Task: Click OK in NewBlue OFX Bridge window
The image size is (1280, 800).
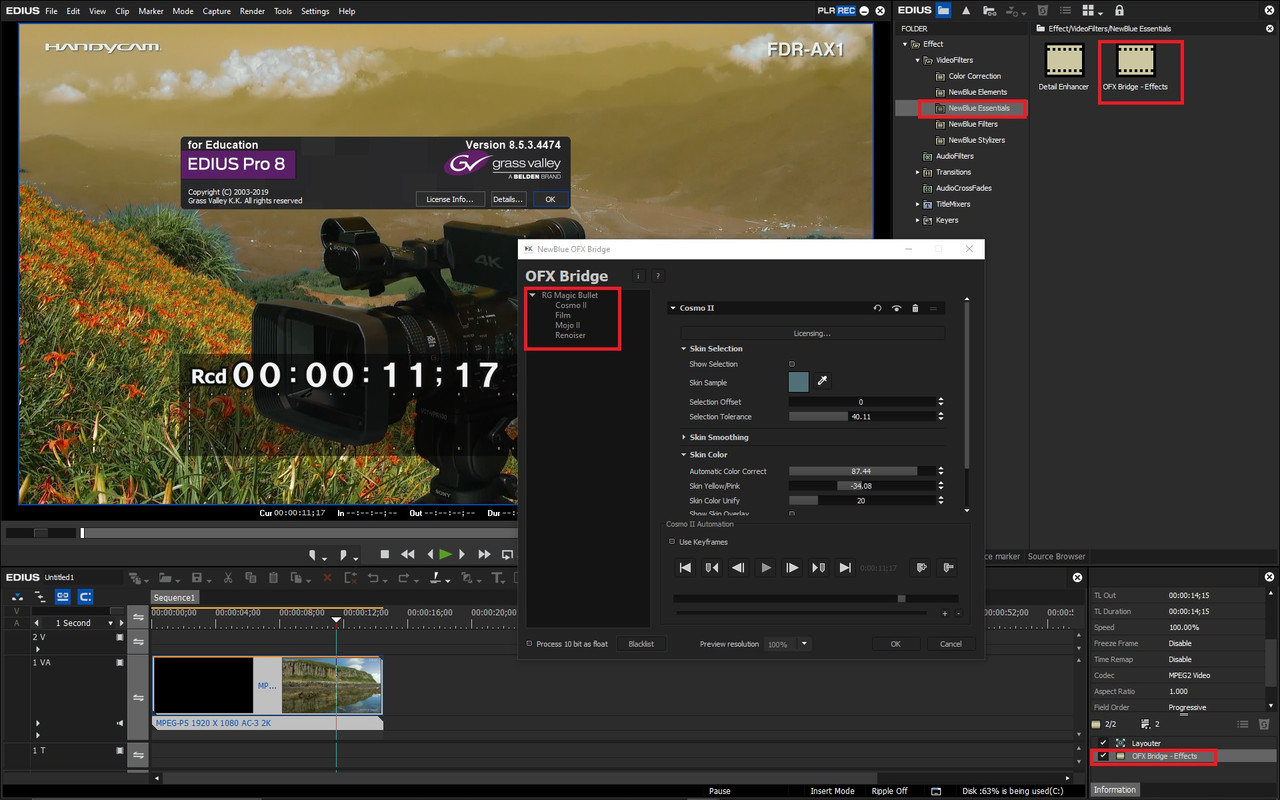Action: [x=896, y=644]
